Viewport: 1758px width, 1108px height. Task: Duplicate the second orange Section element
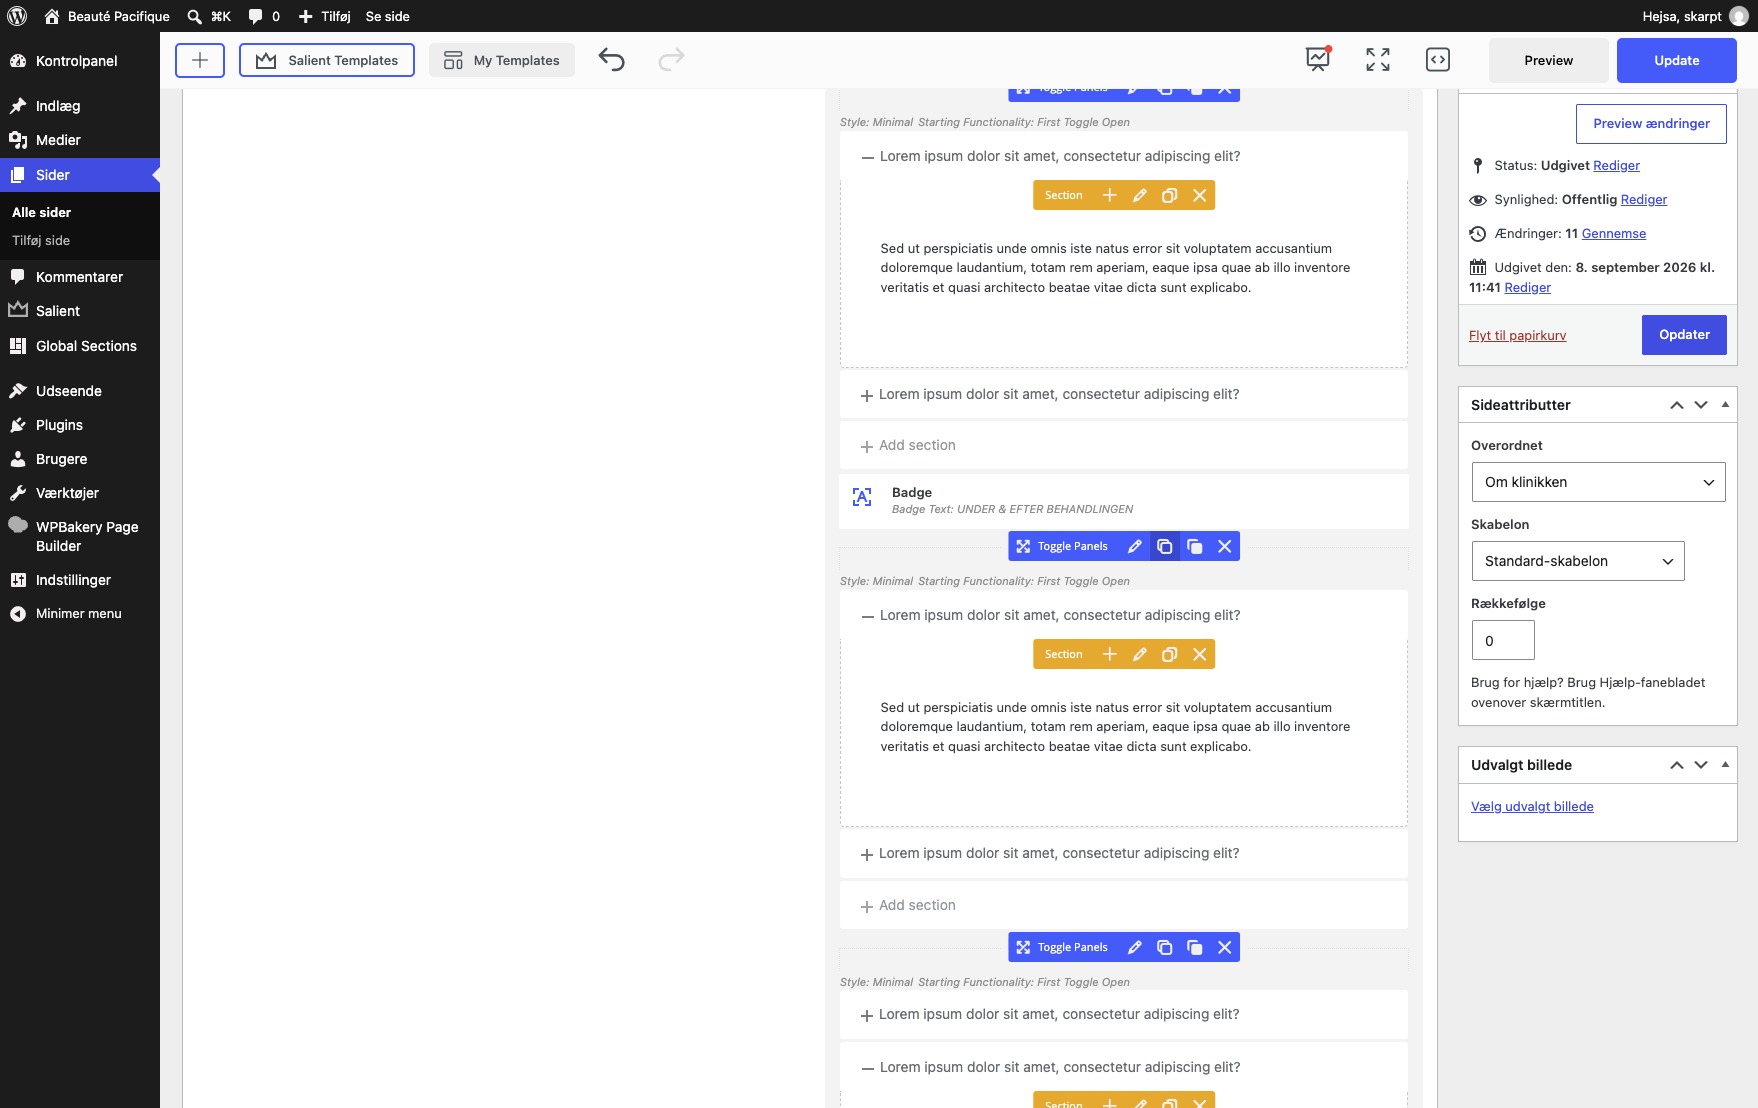click(x=1169, y=654)
